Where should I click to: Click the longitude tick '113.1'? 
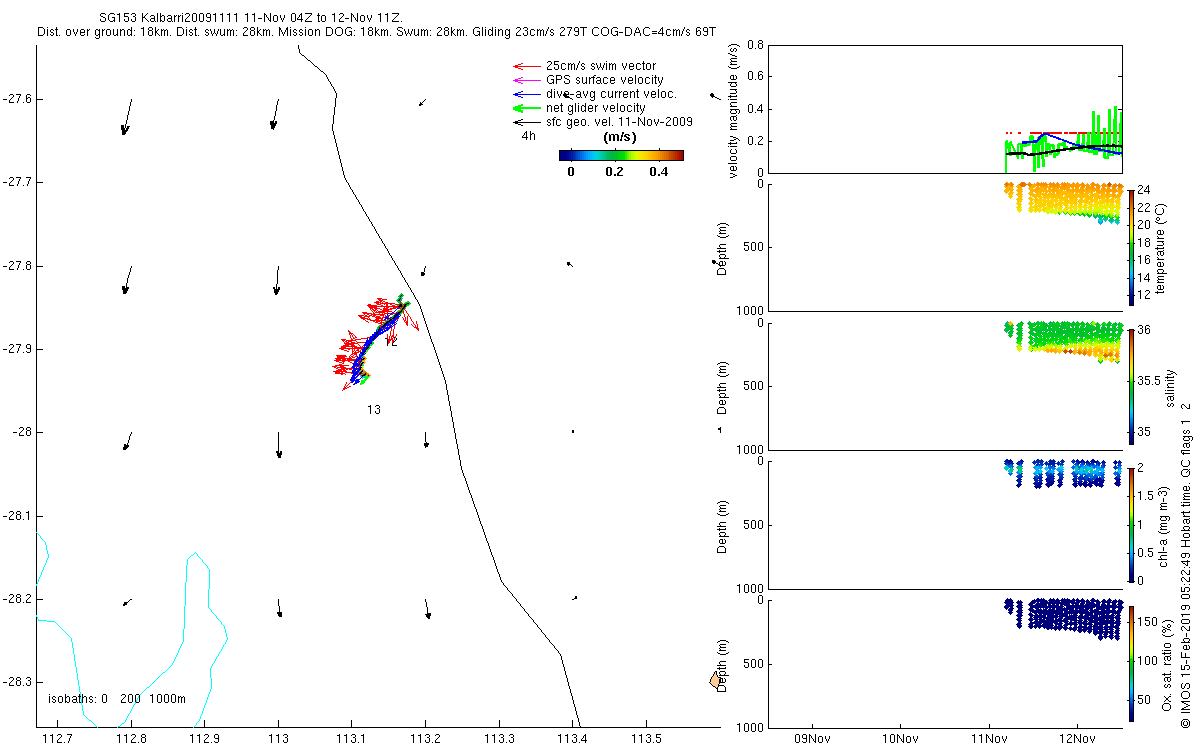tap(352, 739)
